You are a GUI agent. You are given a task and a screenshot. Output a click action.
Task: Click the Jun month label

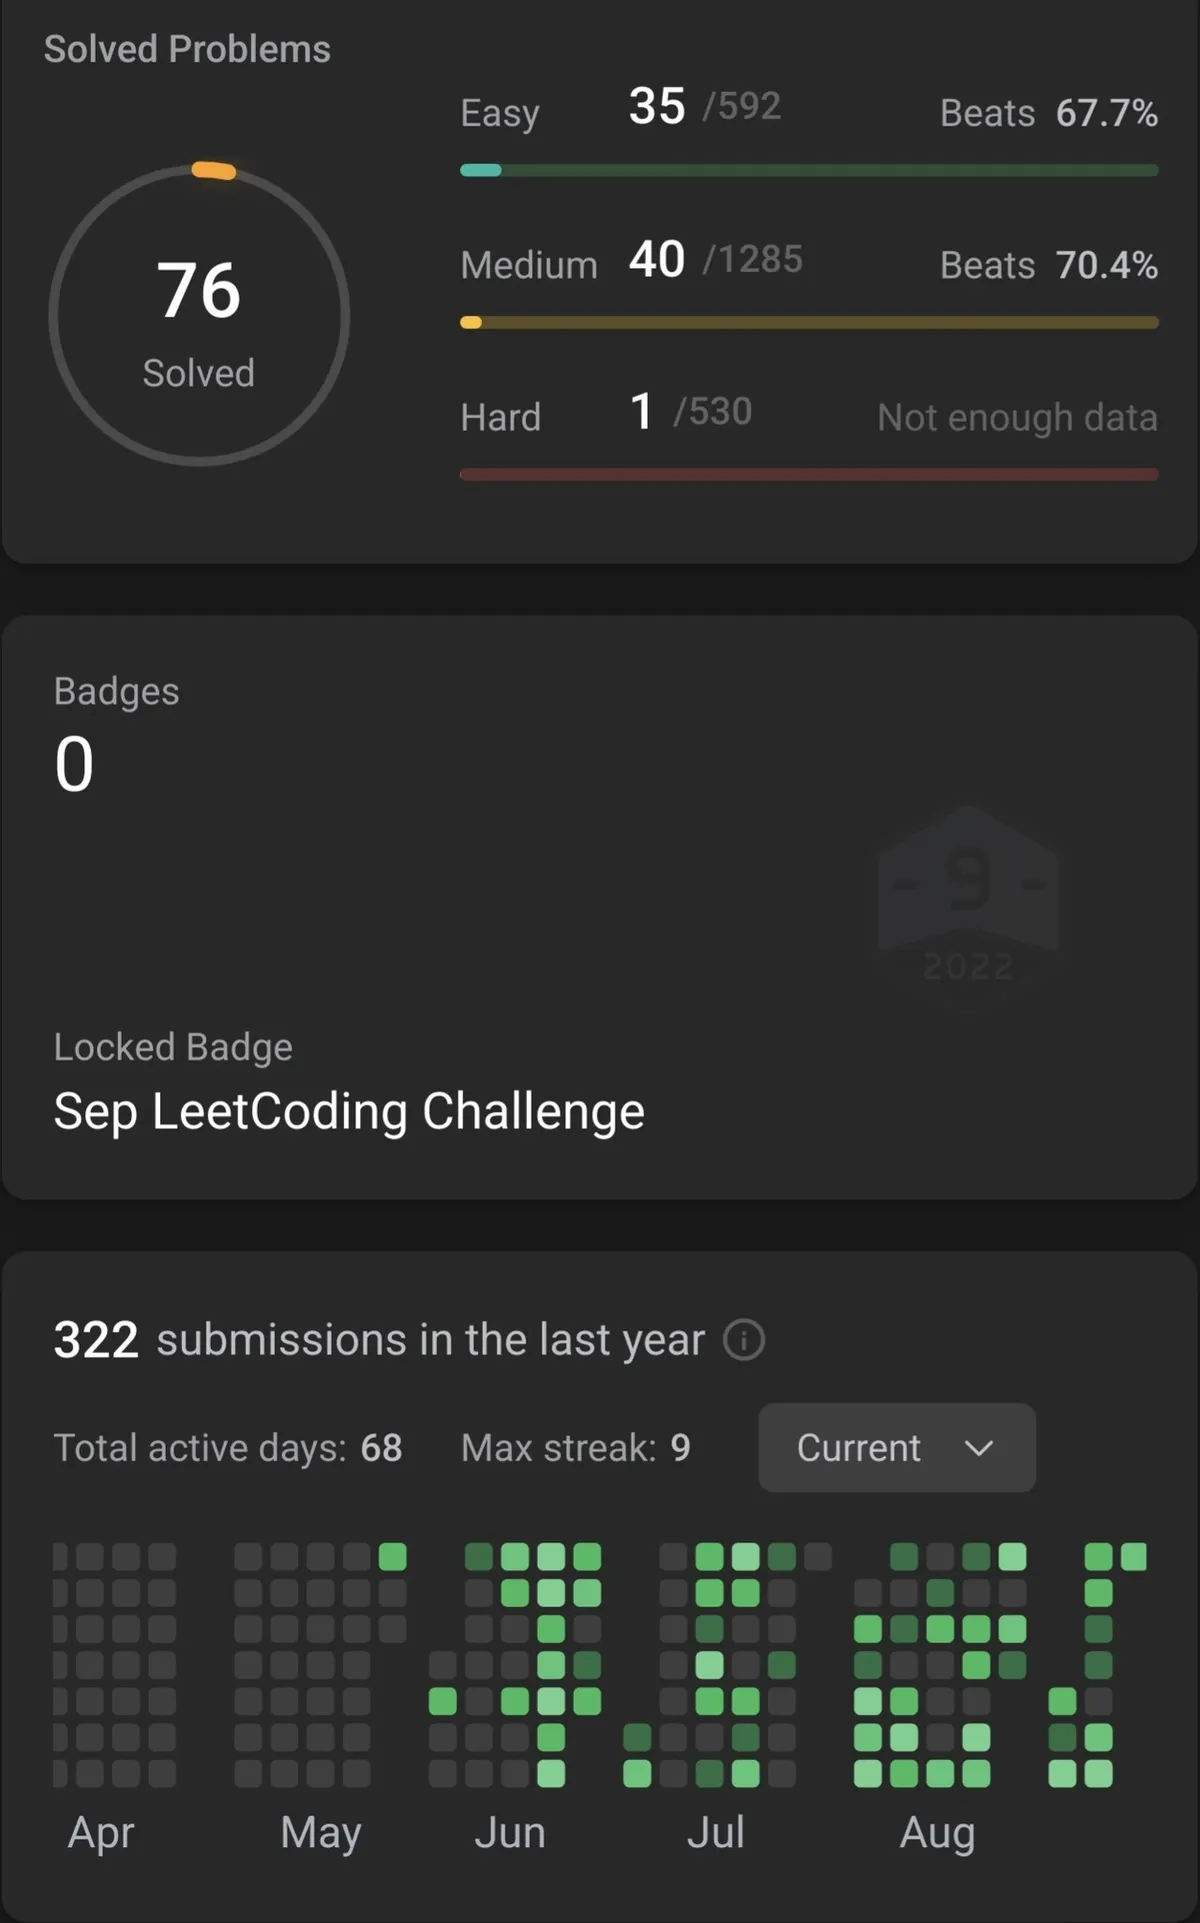510,1833
